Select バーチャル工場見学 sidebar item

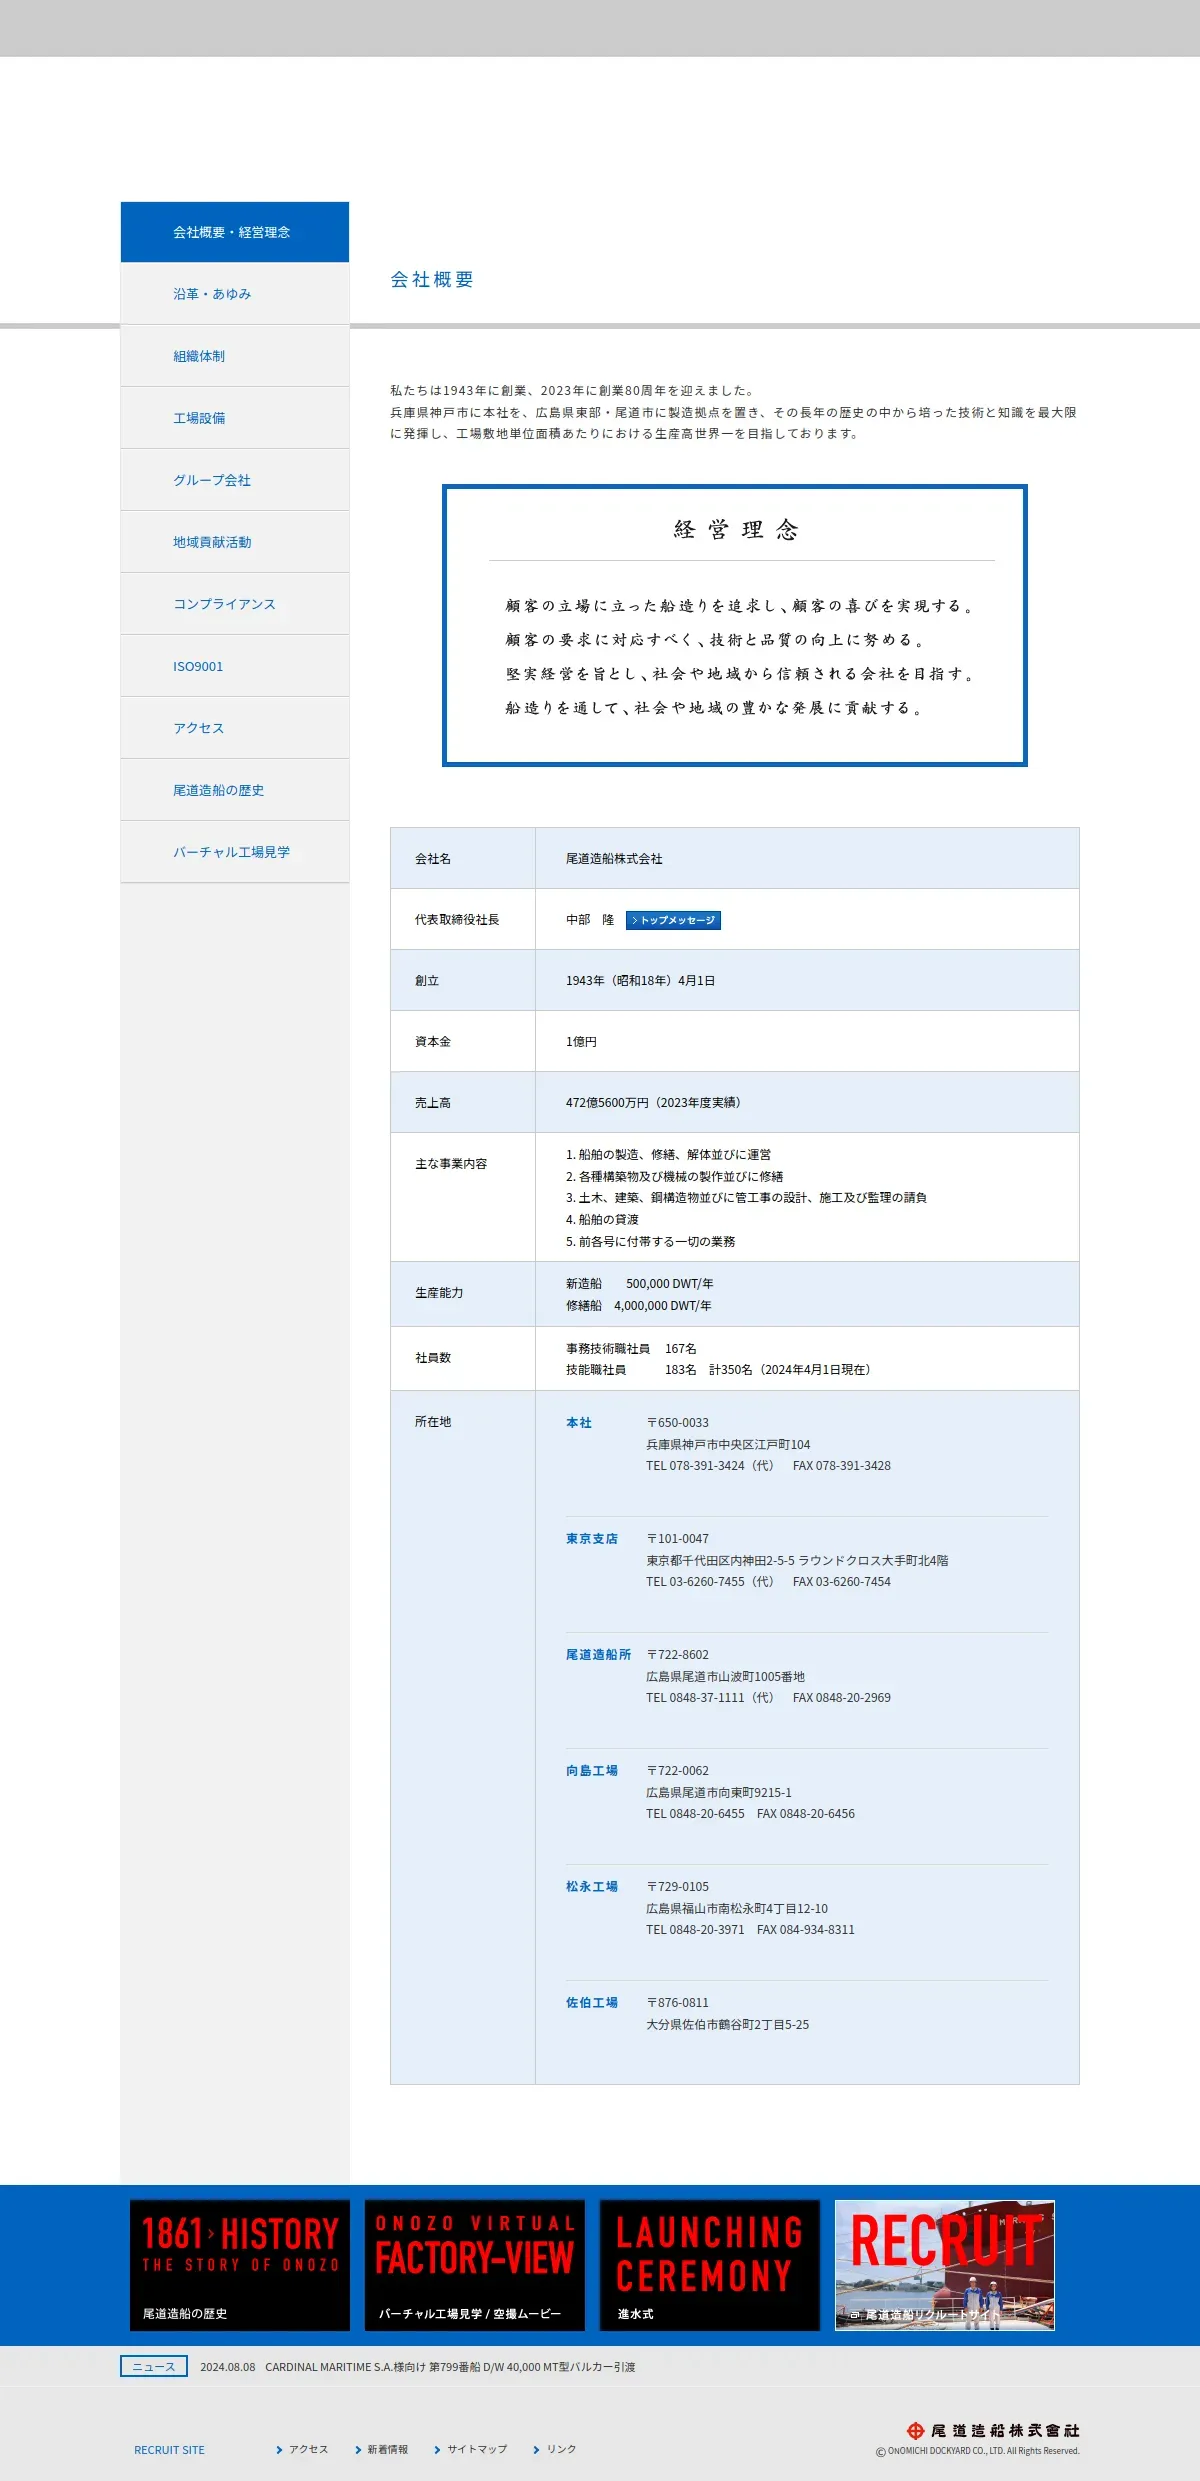click(235, 852)
